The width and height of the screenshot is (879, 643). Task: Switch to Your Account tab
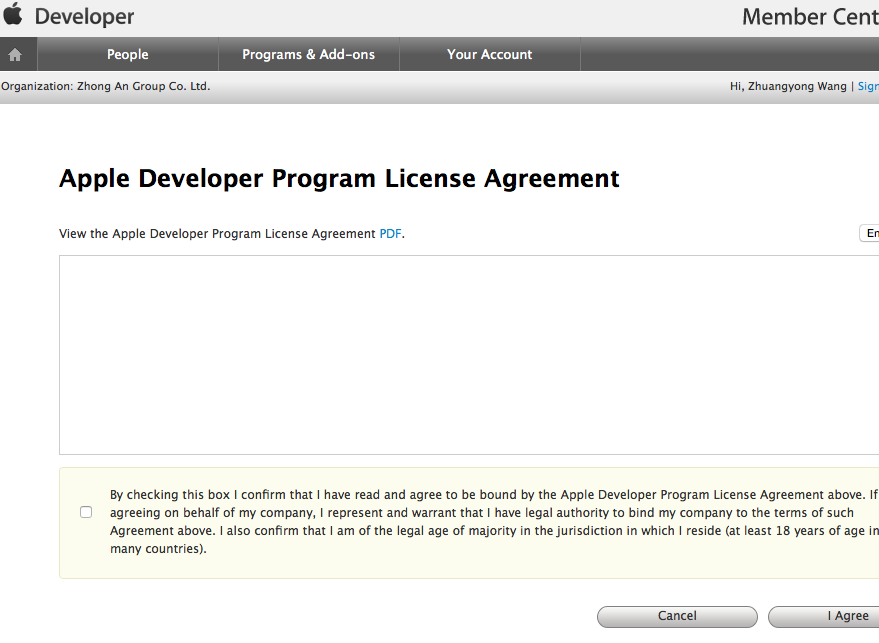point(489,54)
